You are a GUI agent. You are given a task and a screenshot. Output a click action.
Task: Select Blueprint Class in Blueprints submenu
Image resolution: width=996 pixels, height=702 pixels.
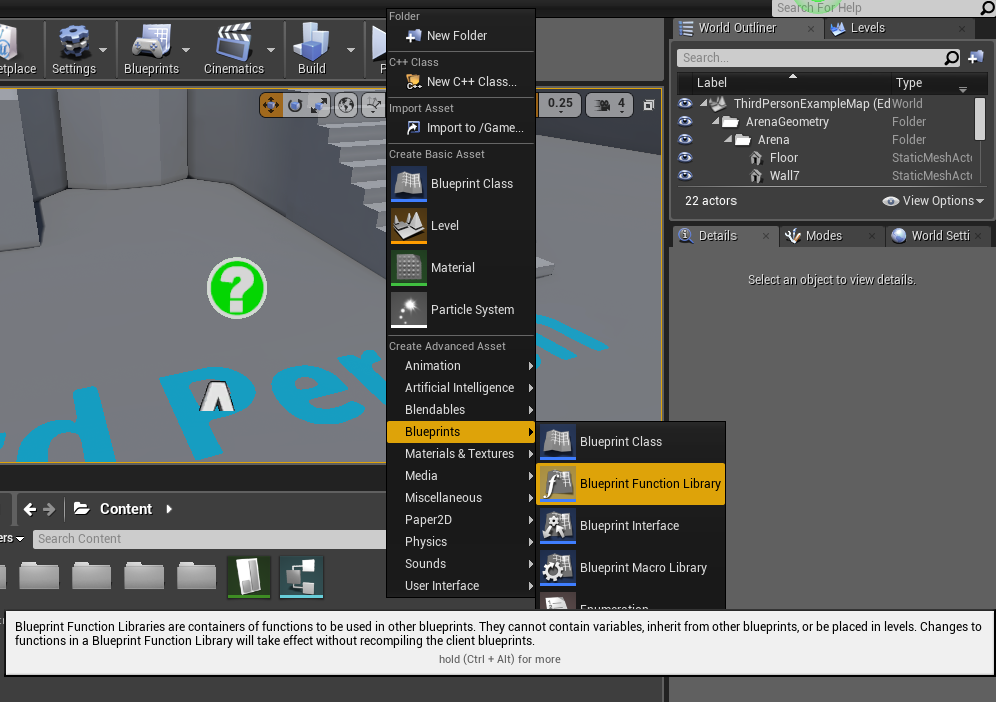[631, 442]
